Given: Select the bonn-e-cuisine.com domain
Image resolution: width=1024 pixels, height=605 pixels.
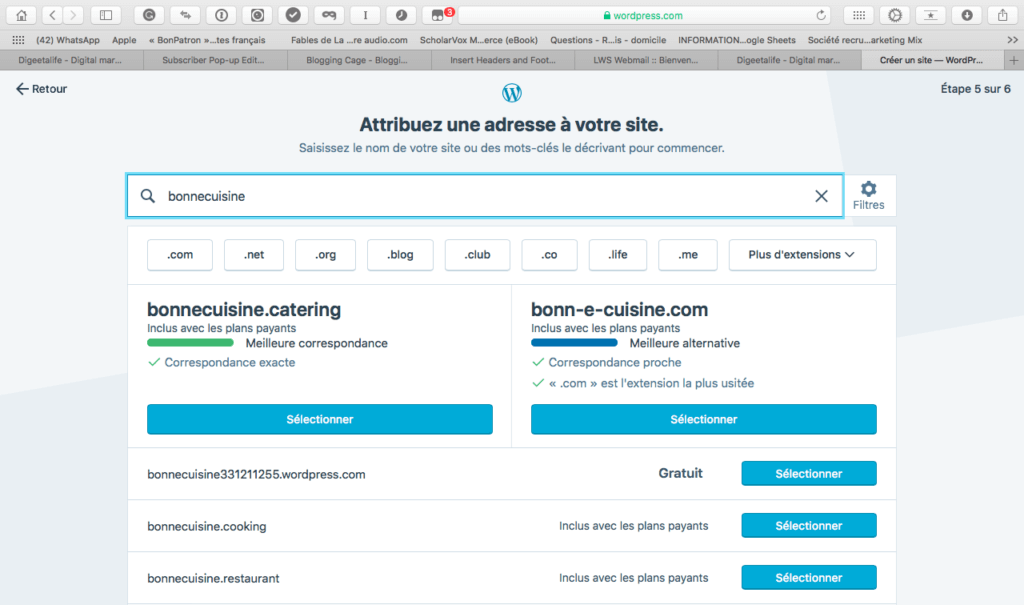Looking at the screenshot, I should [x=704, y=419].
